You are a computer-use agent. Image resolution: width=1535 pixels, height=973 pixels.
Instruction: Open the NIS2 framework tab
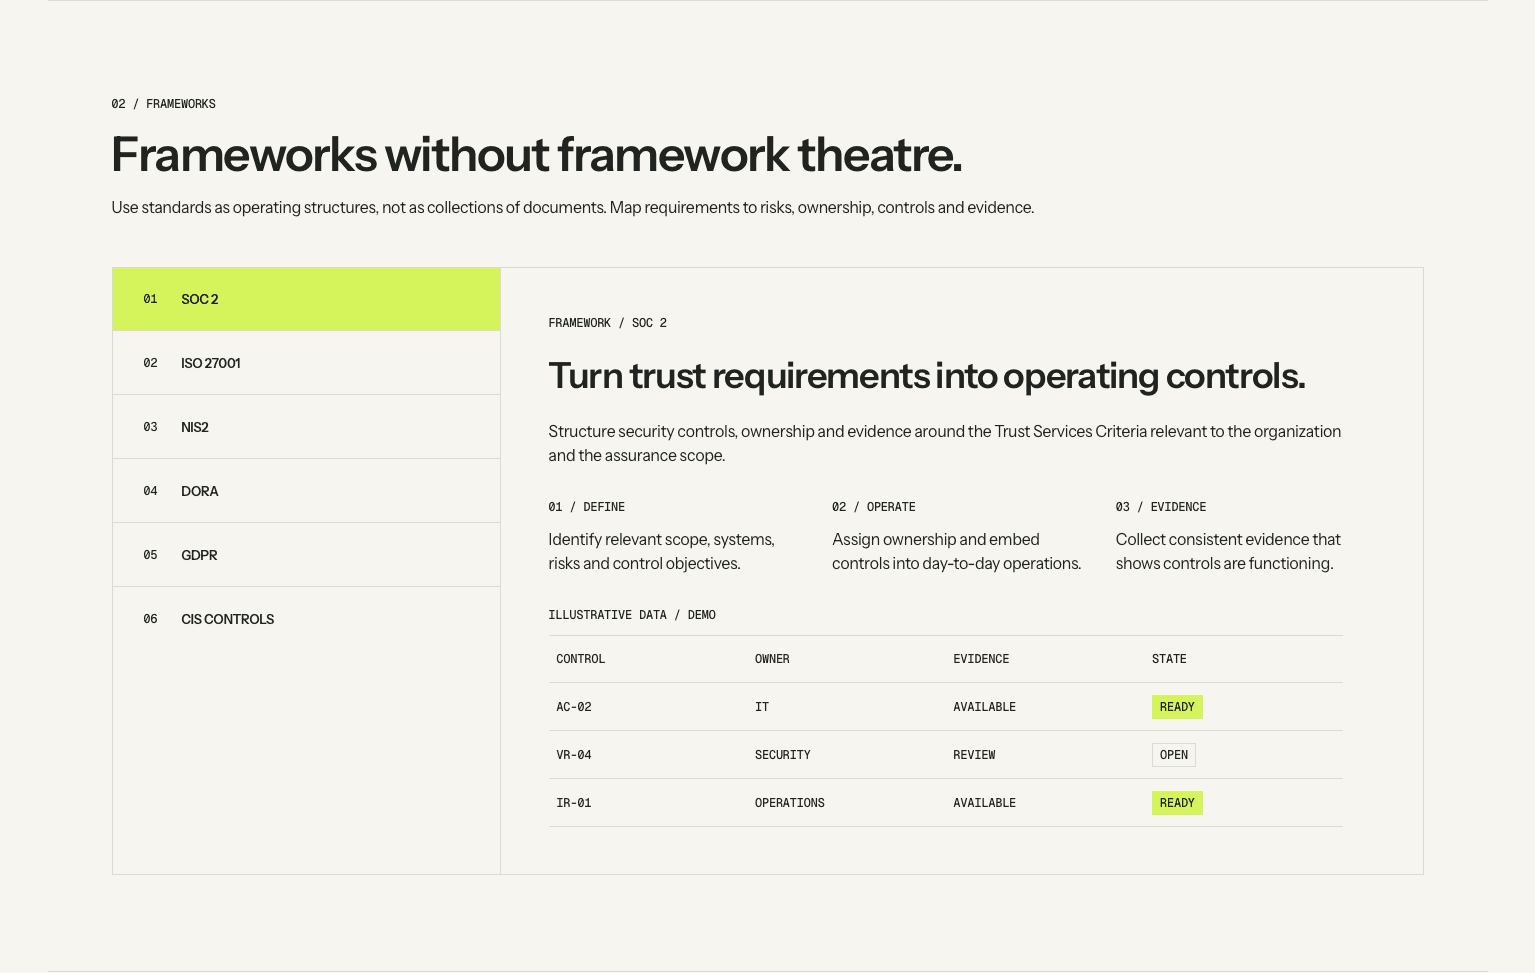[x=306, y=427]
